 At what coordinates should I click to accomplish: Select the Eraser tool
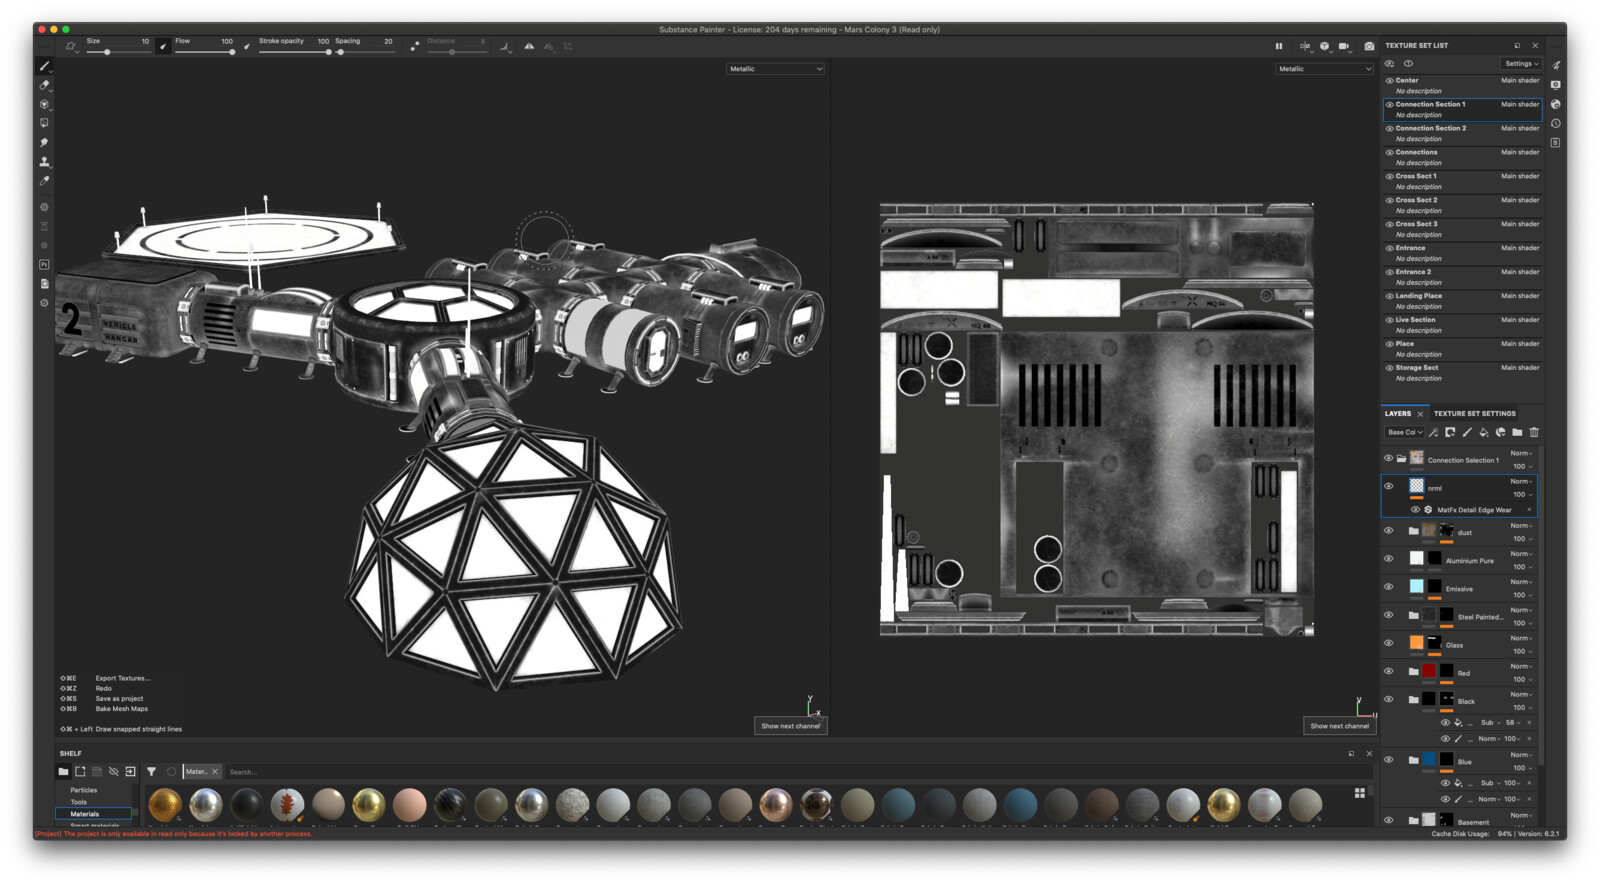(44, 85)
